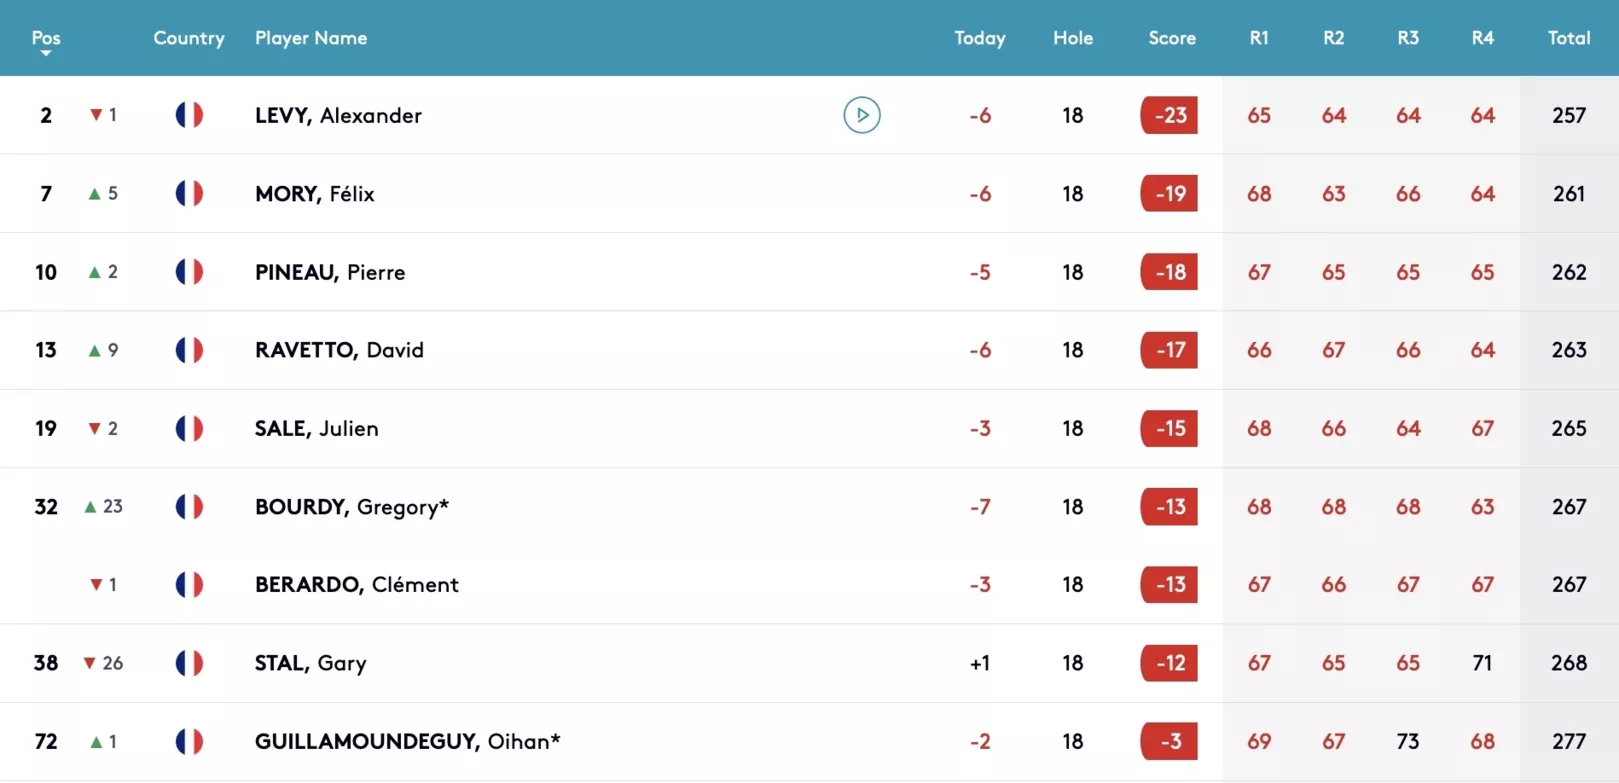
Task: Click the green up arrow for RAVETTO, David
Action: (x=95, y=350)
